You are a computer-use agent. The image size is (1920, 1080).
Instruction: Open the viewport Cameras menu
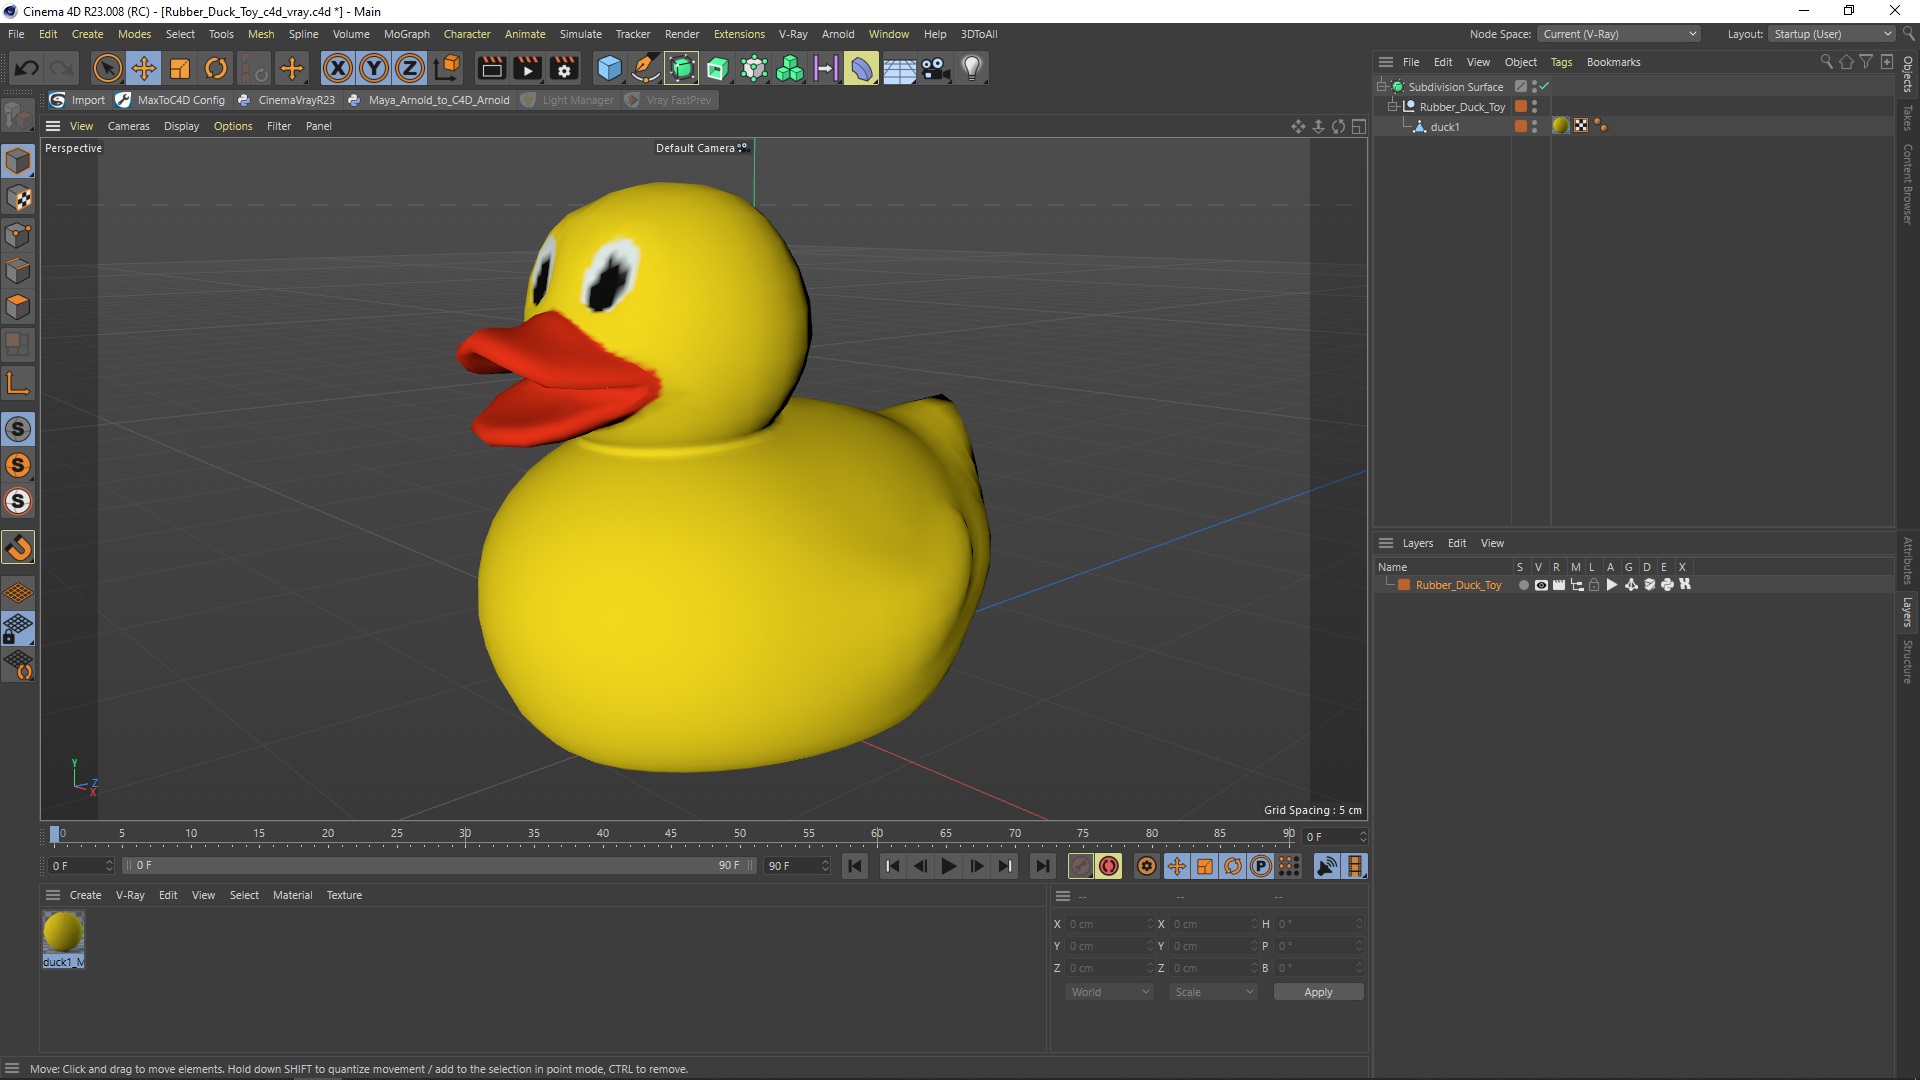tap(128, 126)
